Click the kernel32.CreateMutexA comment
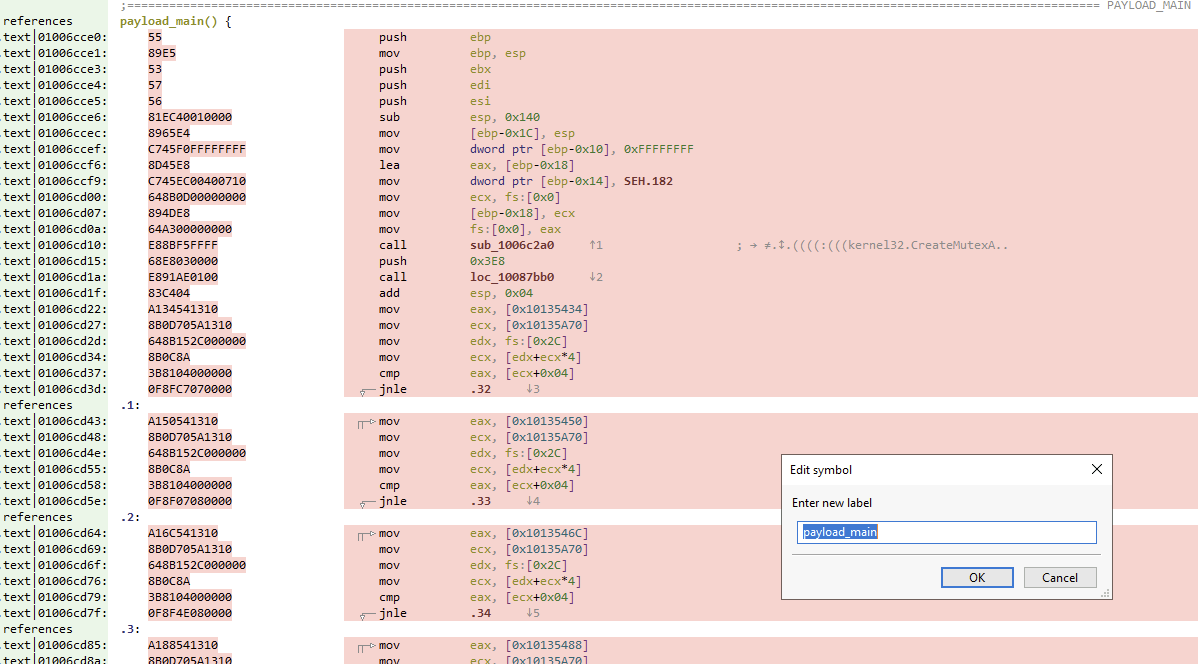Viewport: 1198px width, 664px height. point(872,245)
